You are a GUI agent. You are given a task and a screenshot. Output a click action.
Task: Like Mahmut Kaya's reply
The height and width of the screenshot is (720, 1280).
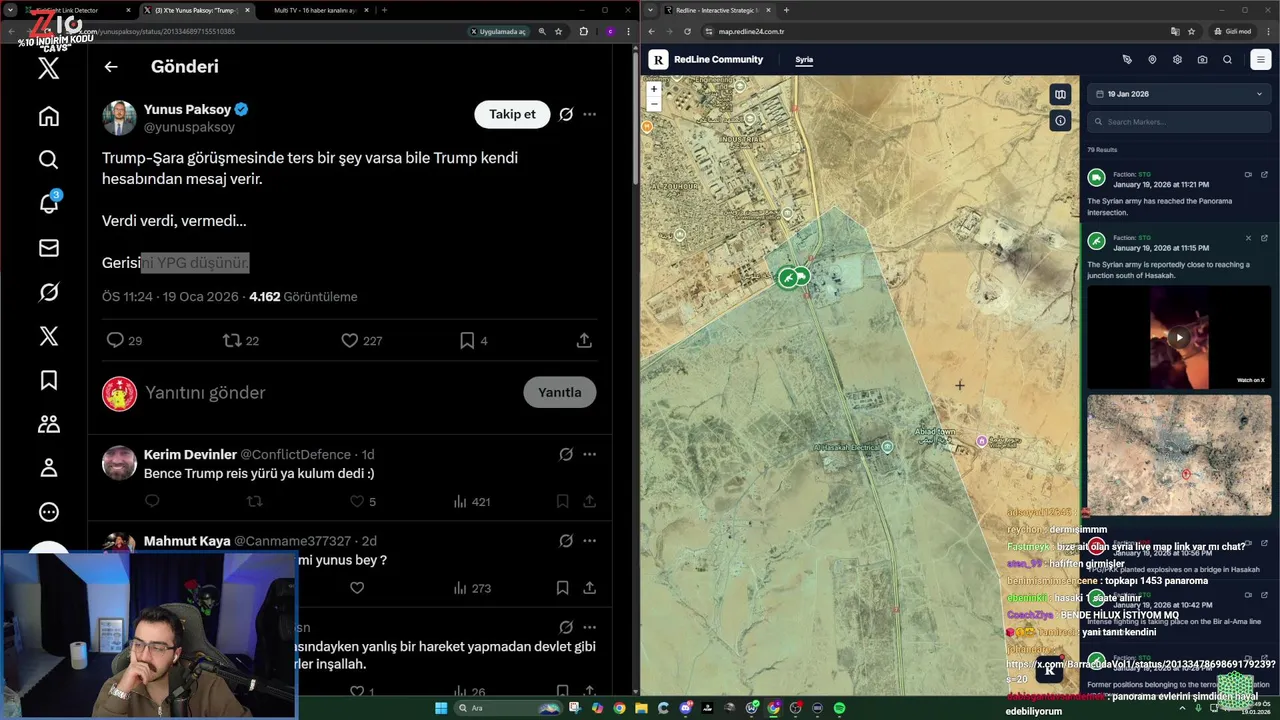(357, 588)
